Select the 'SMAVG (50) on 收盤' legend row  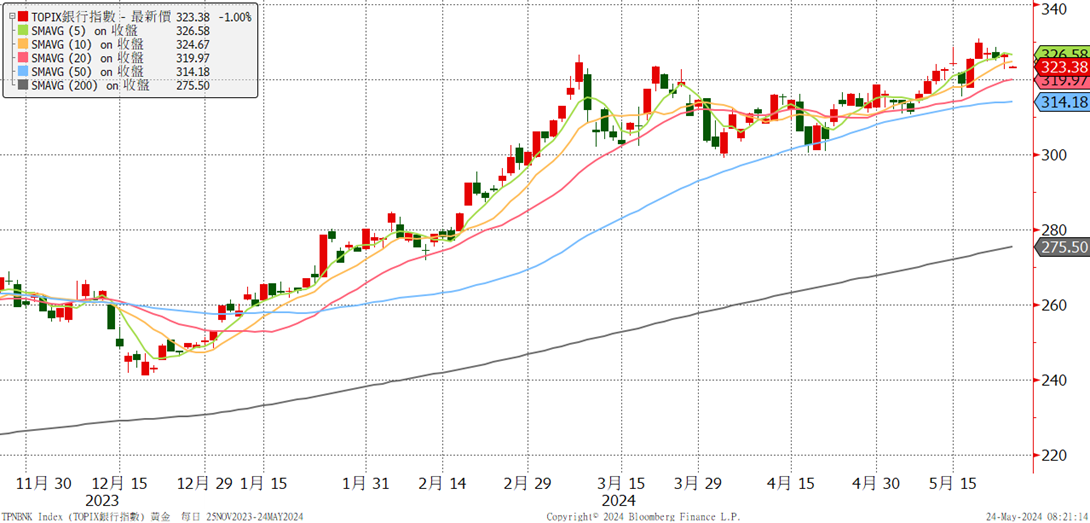[88, 72]
